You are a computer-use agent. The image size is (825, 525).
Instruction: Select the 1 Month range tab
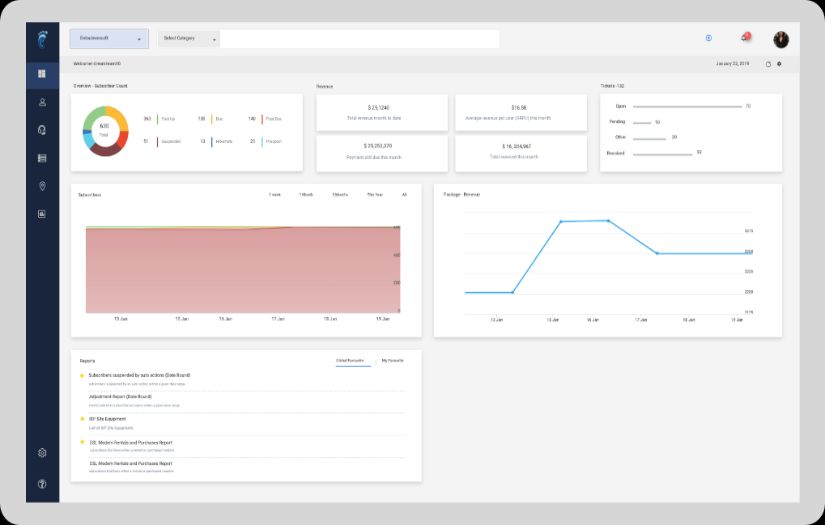click(x=306, y=195)
